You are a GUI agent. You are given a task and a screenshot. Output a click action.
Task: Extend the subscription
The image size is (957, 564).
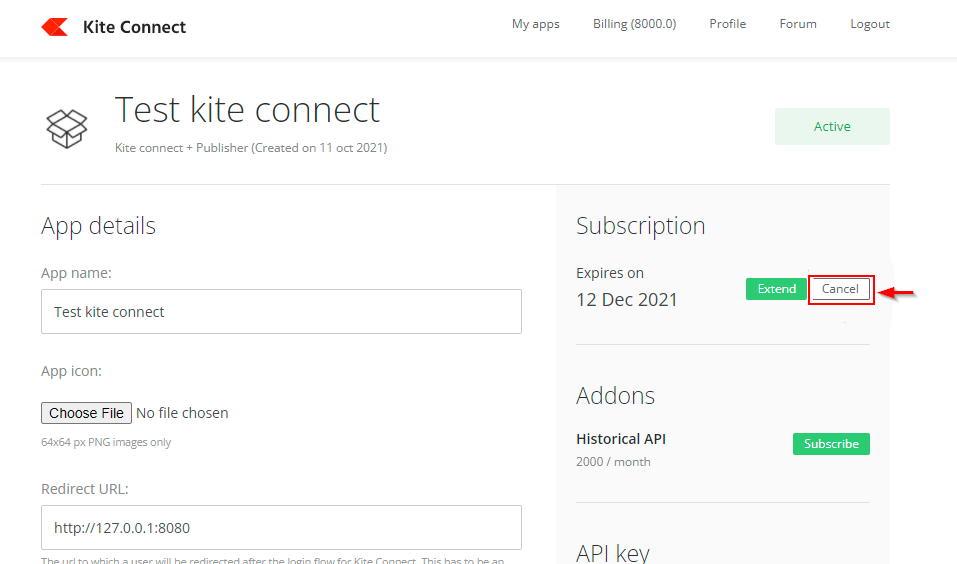776,289
